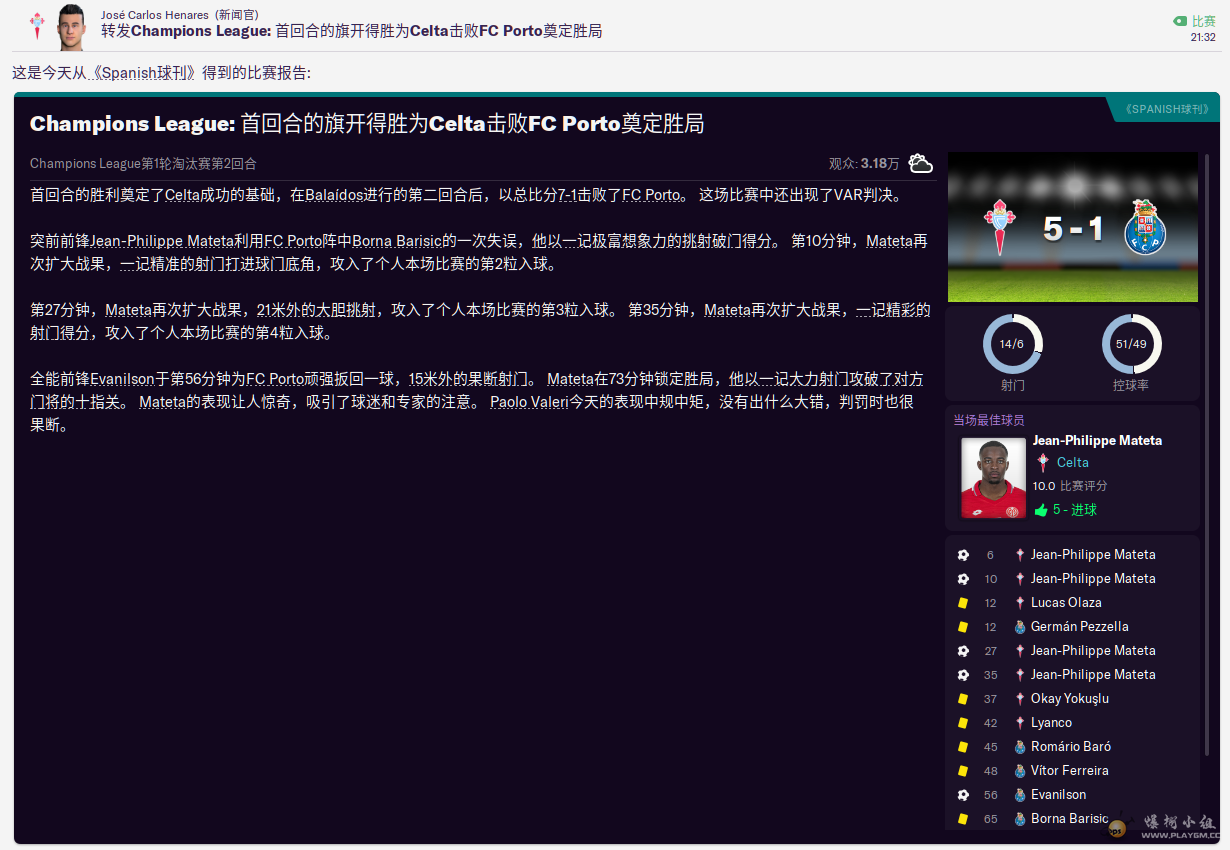Open Romário Baró's name in the event list
1230x850 pixels.
tap(1071, 747)
